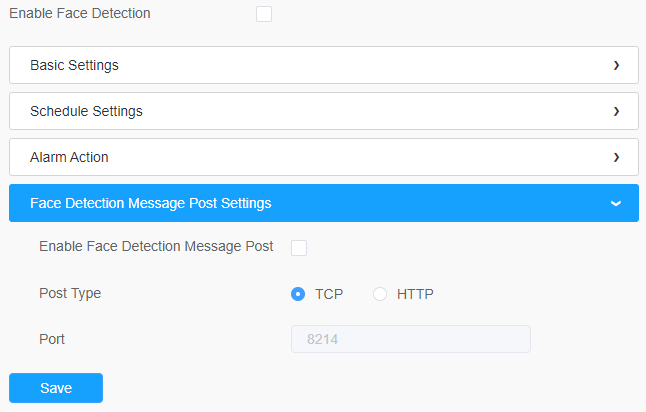Viewport: 646px width, 412px height.
Task: Open the Alarm Action section title
Action: click(69, 157)
